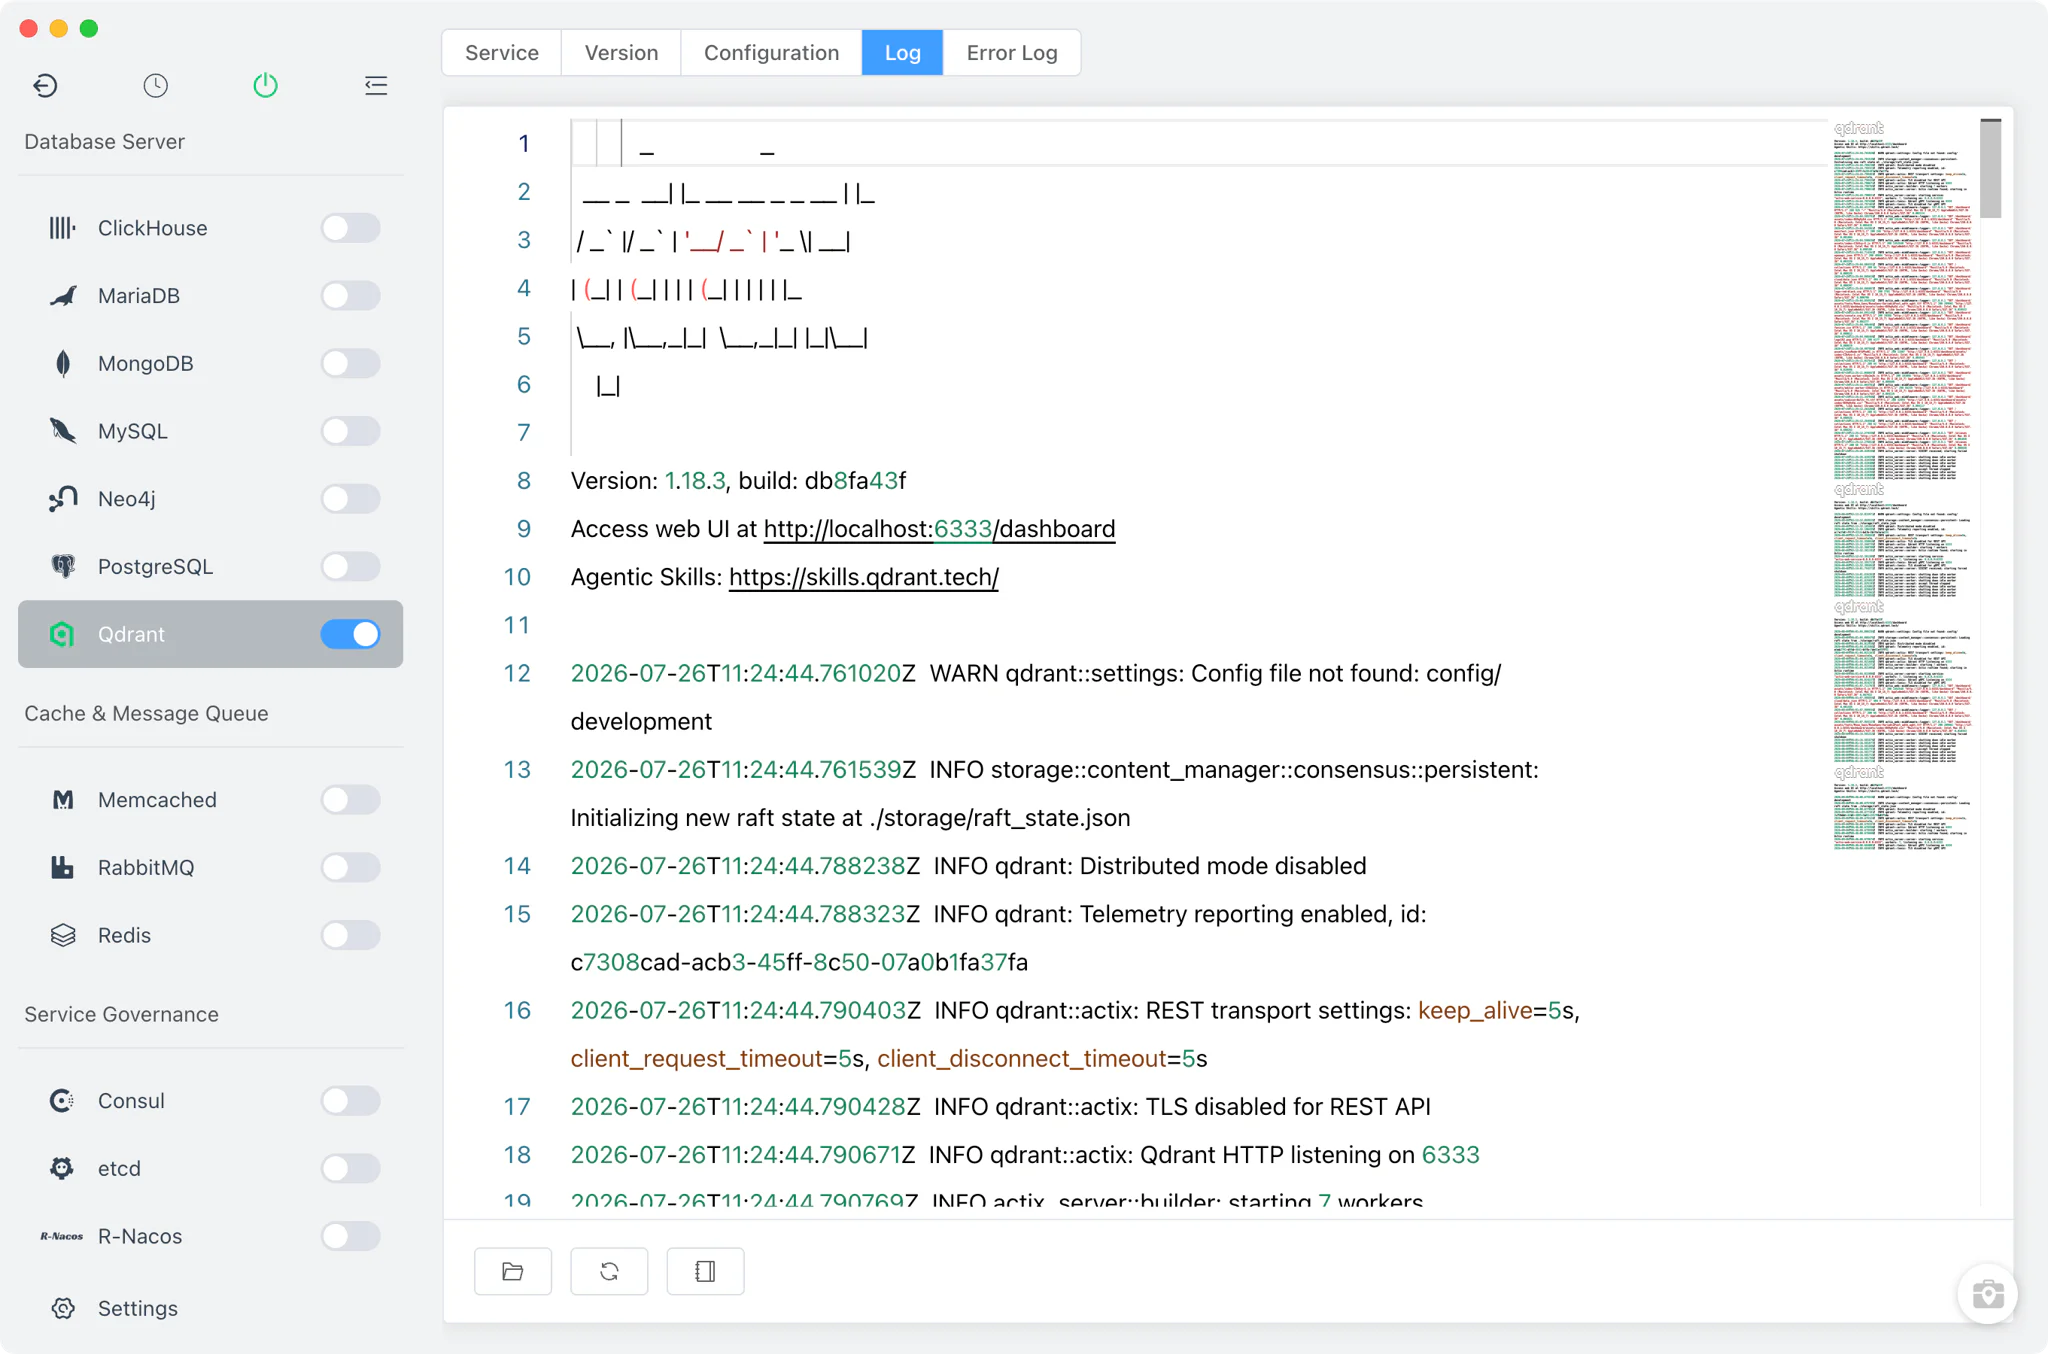Switch to the Service tab
The image size is (2048, 1354).
pyautogui.click(x=502, y=53)
